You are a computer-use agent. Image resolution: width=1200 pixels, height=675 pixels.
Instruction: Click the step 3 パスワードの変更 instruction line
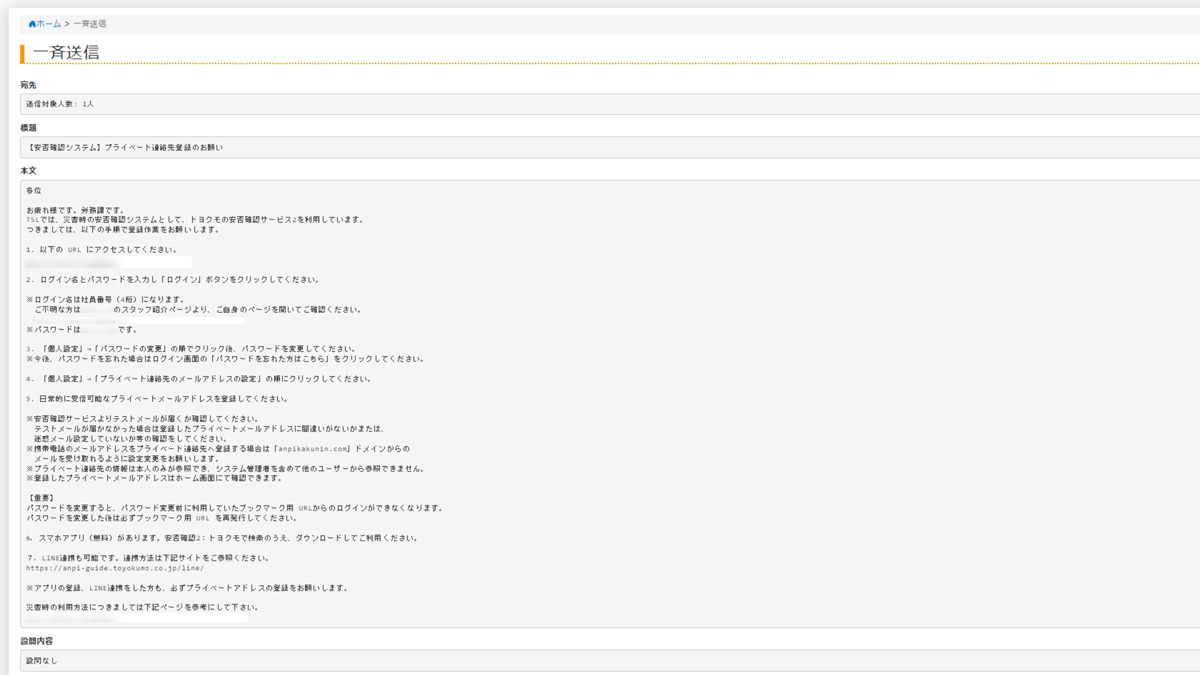coord(191,349)
